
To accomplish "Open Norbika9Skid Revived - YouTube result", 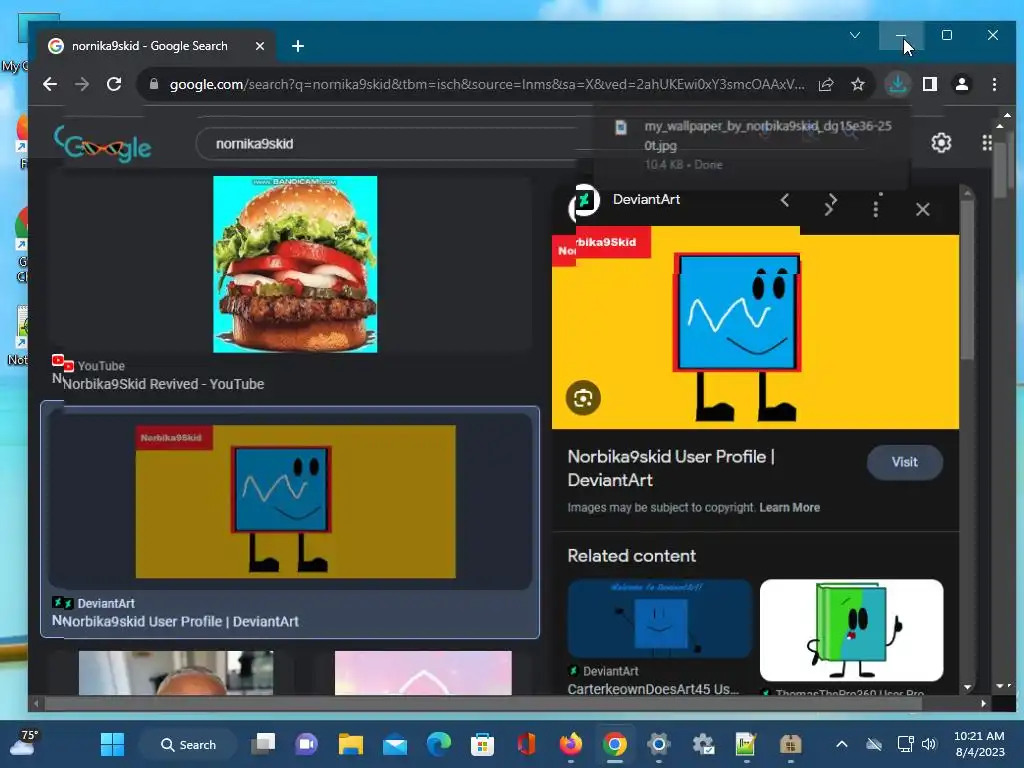I will 163,384.
